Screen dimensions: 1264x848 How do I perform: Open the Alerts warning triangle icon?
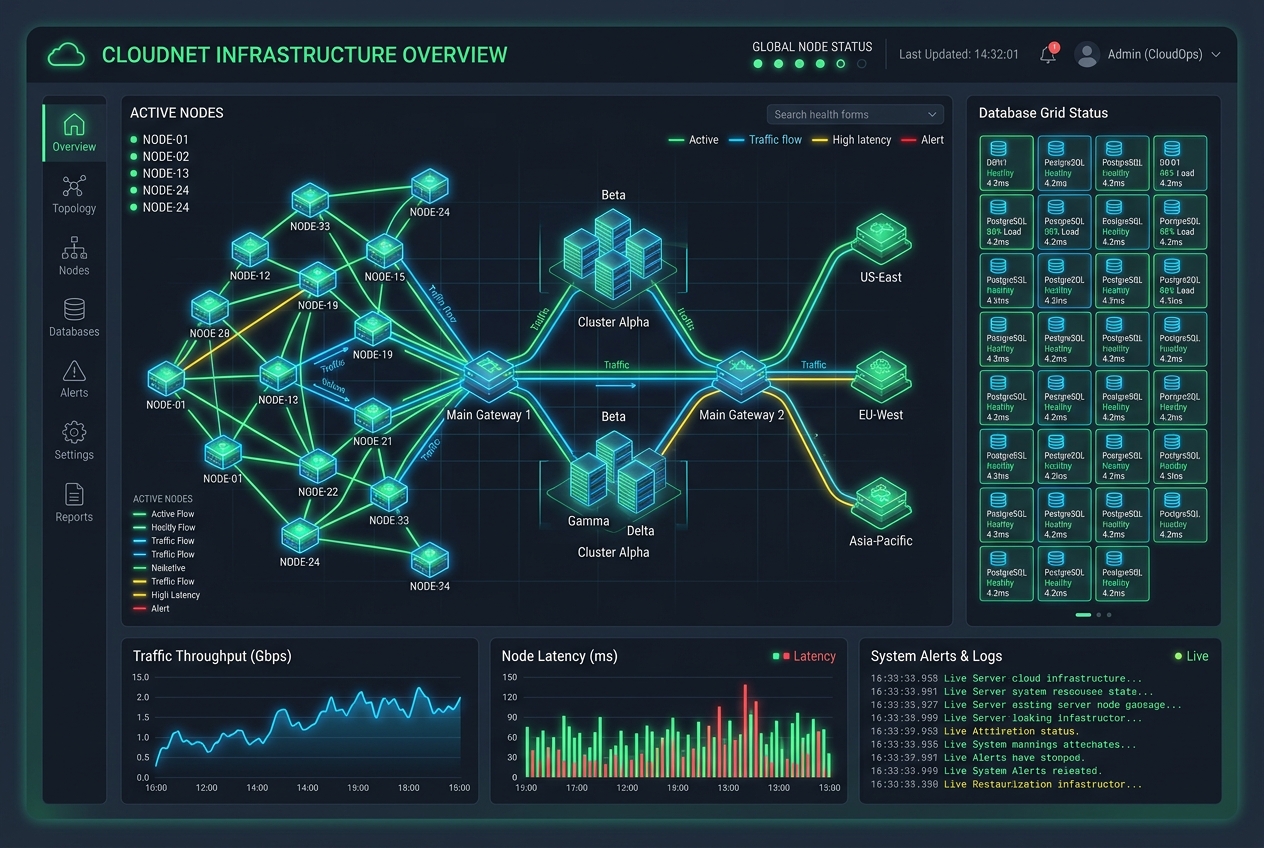[74, 371]
